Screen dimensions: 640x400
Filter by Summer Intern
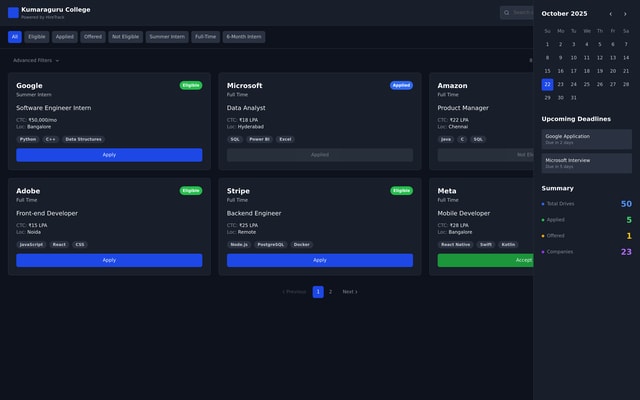point(167,37)
